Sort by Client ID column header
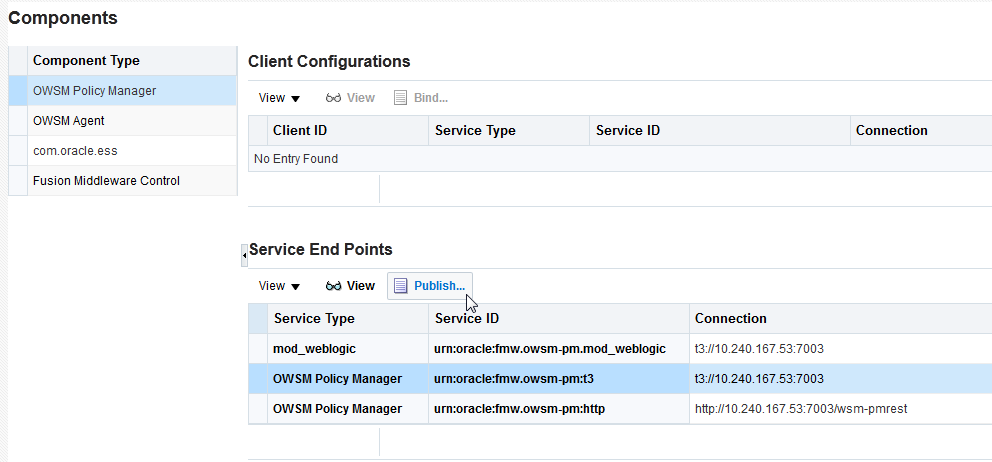992x462 pixels. (x=300, y=131)
